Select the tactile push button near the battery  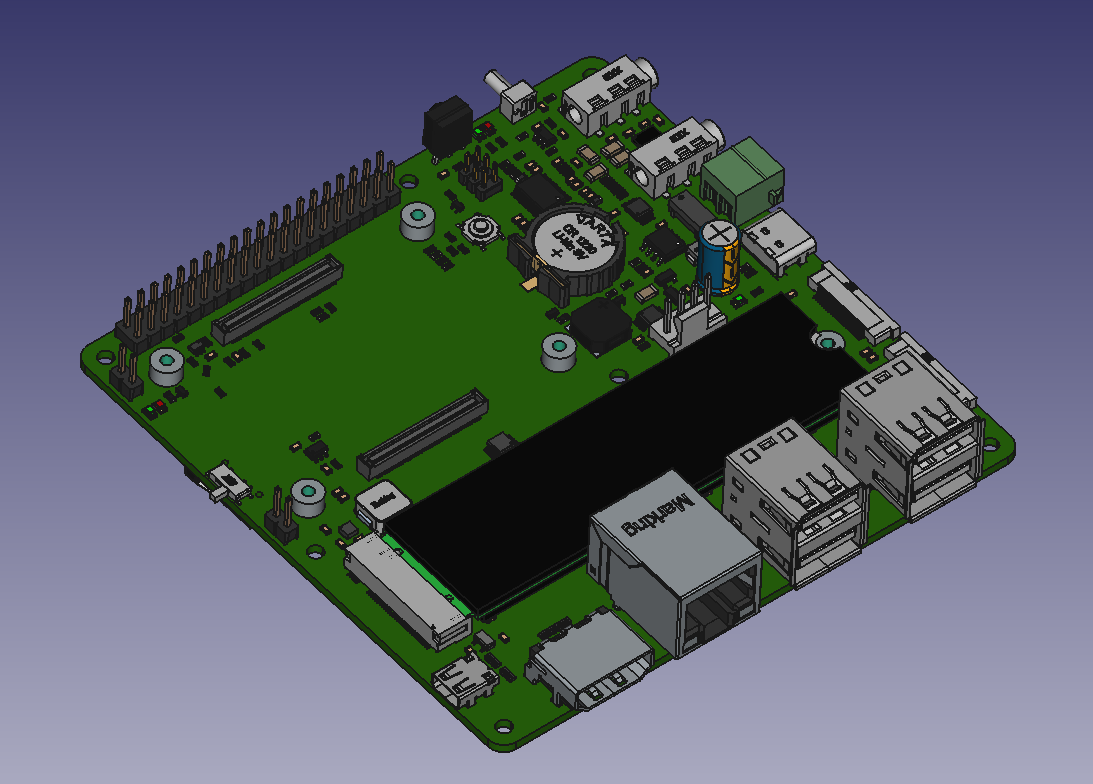(481, 230)
